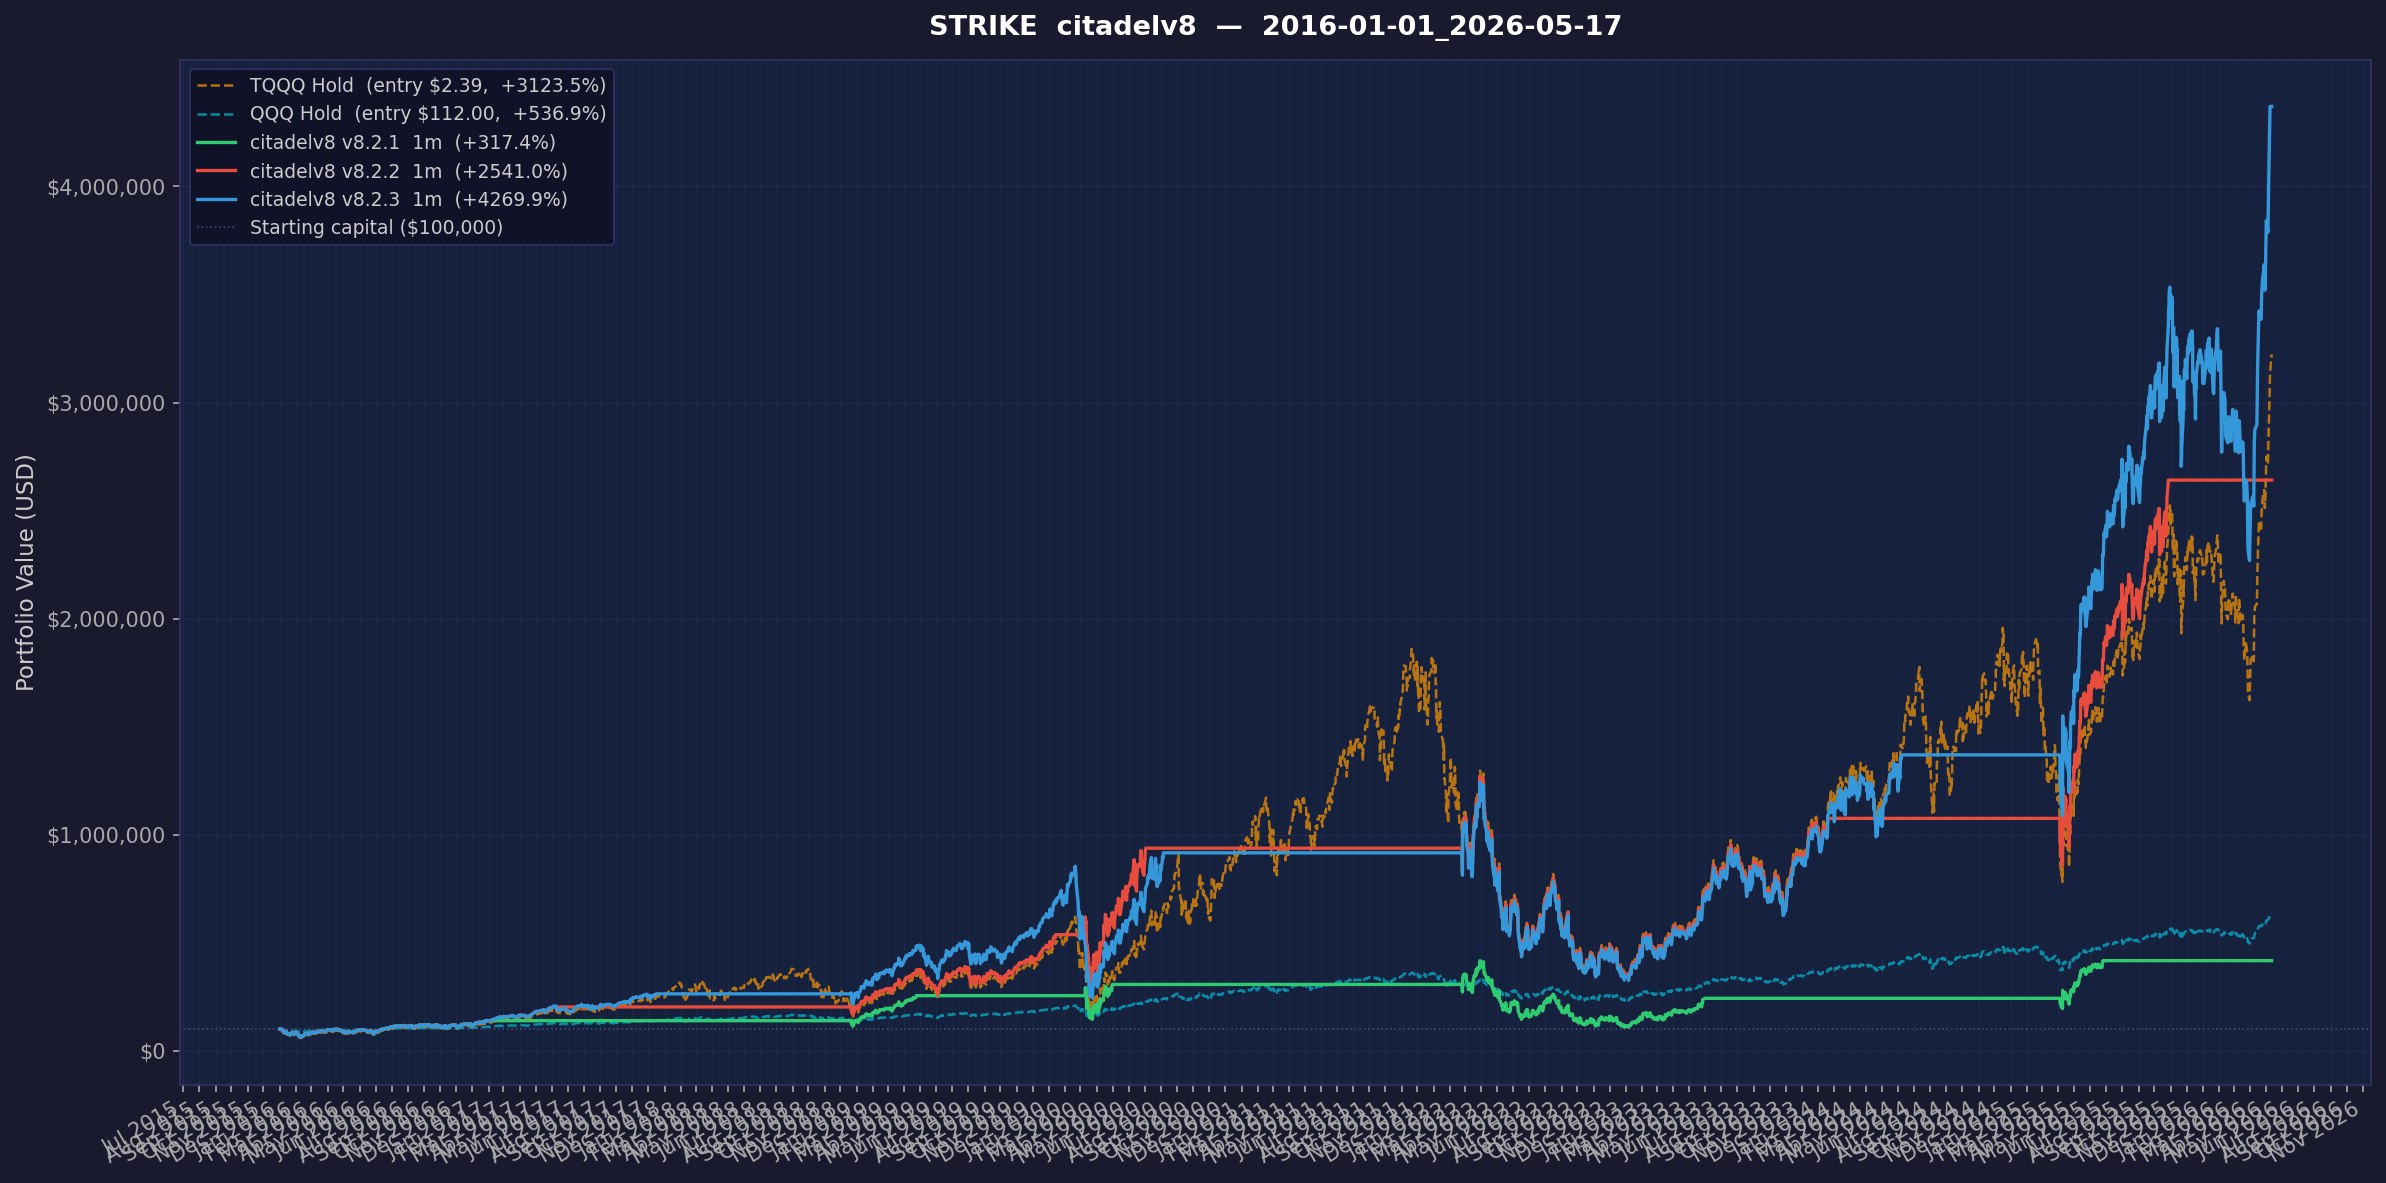Screen dimensions: 2386x1183
Task: Click the citadelv8 v8.2.3 legend label
Action: coord(408,200)
